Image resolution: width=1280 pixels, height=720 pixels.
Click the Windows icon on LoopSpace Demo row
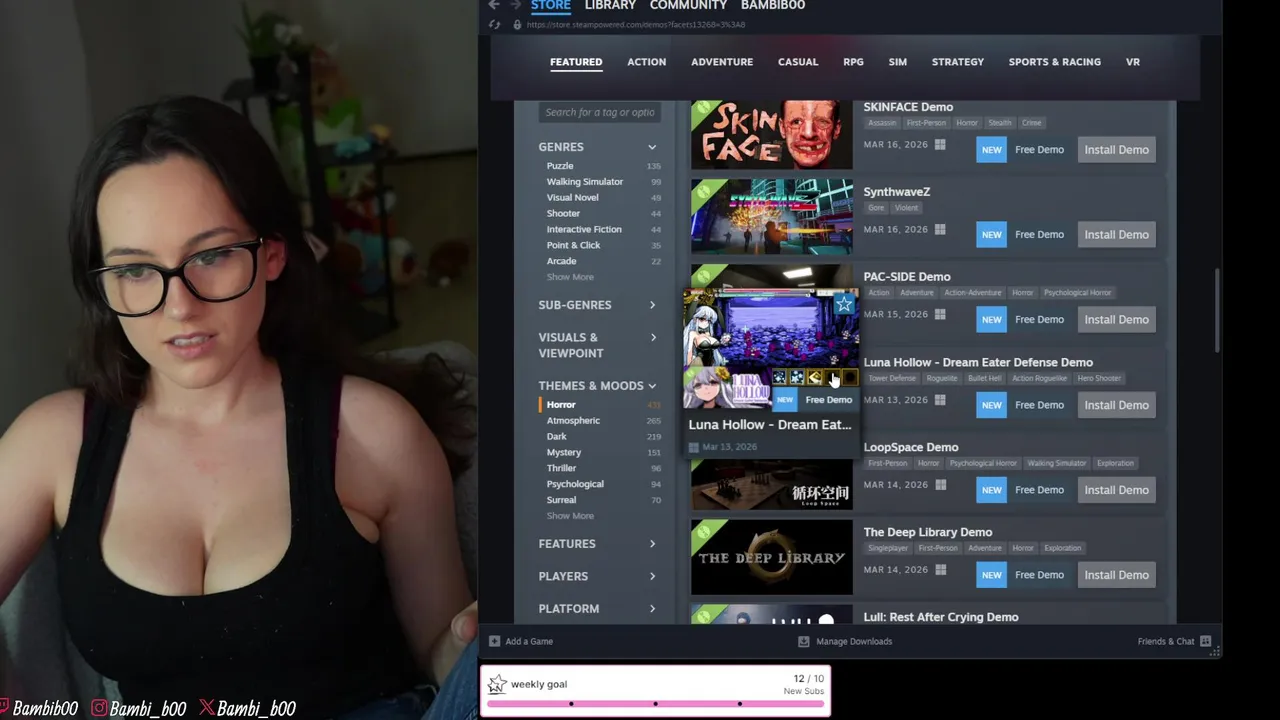click(940, 485)
